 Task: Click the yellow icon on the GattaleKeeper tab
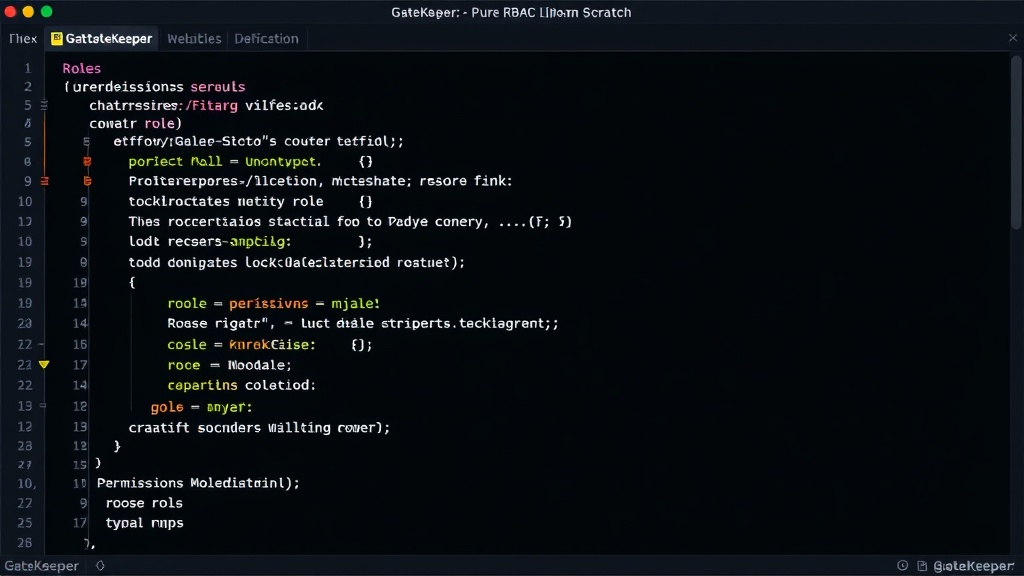tap(57, 39)
